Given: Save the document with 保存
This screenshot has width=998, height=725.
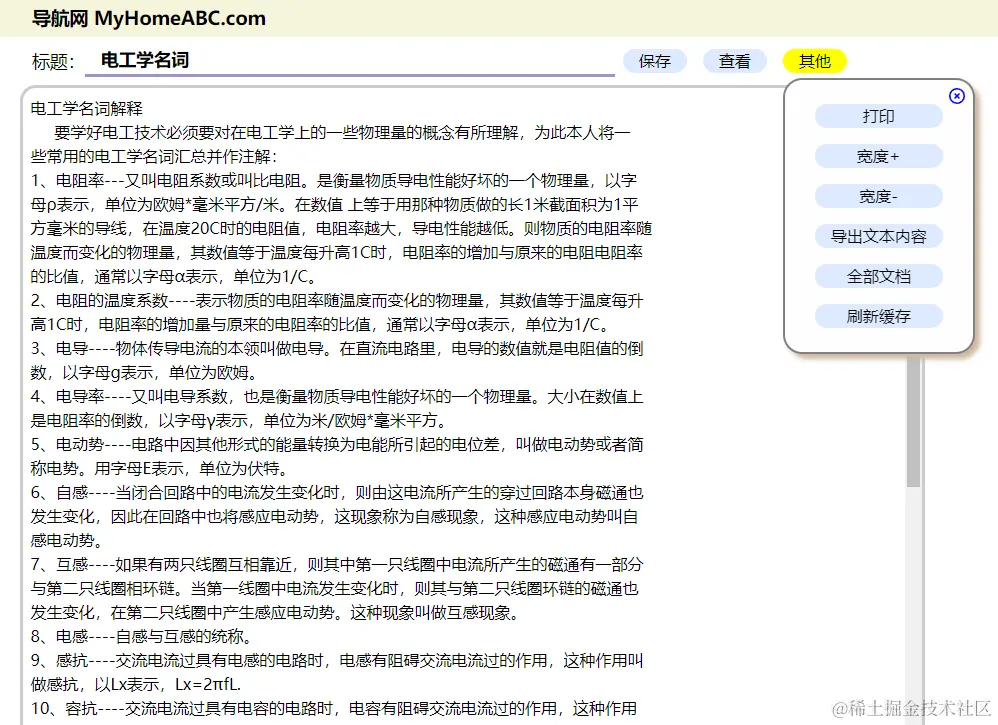Looking at the screenshot, I should tap(655, 61).
